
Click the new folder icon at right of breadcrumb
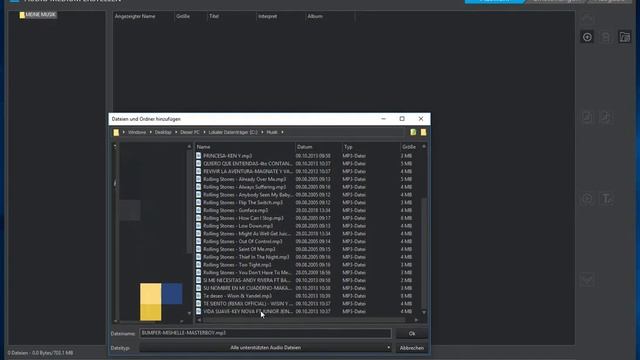(423, 132)
